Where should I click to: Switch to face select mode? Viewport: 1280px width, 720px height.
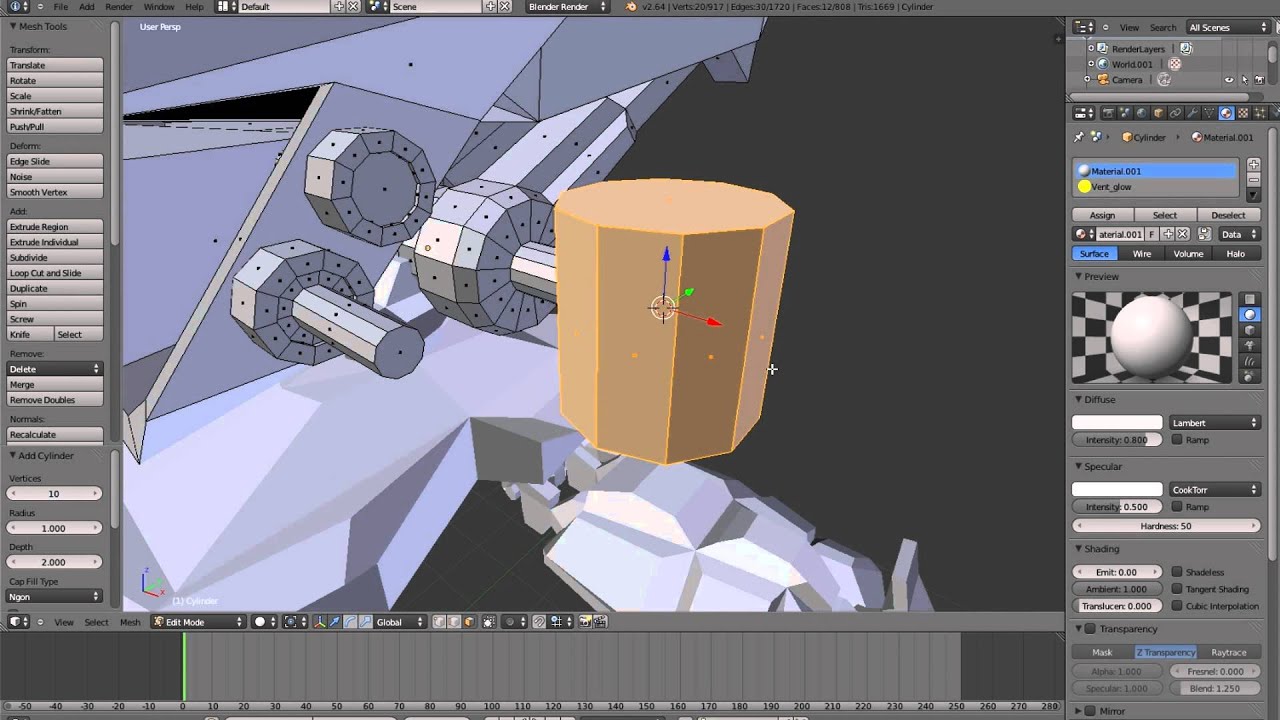[x=469, y=622]
